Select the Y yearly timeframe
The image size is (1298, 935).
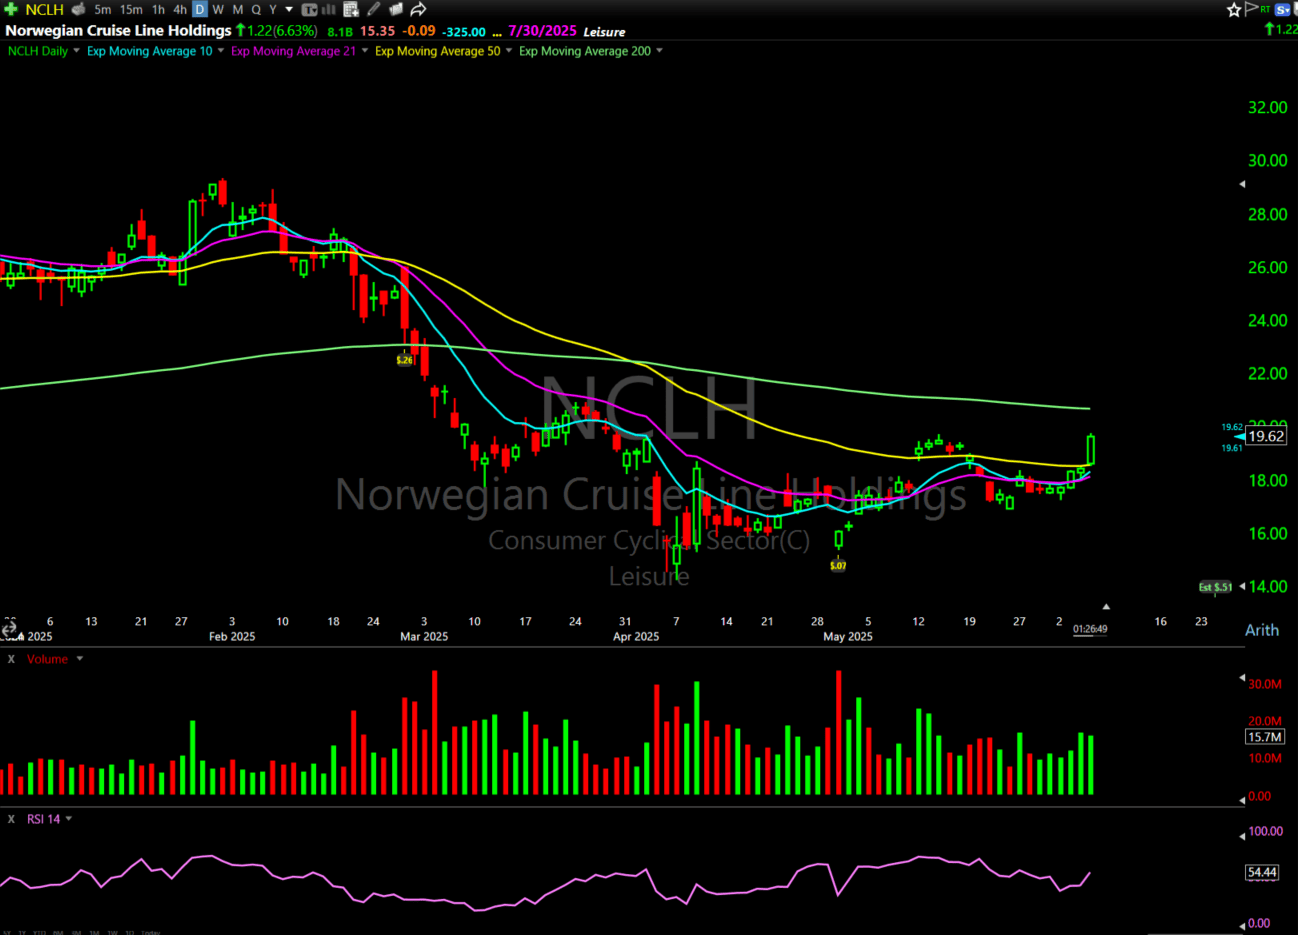click(273, 9)
